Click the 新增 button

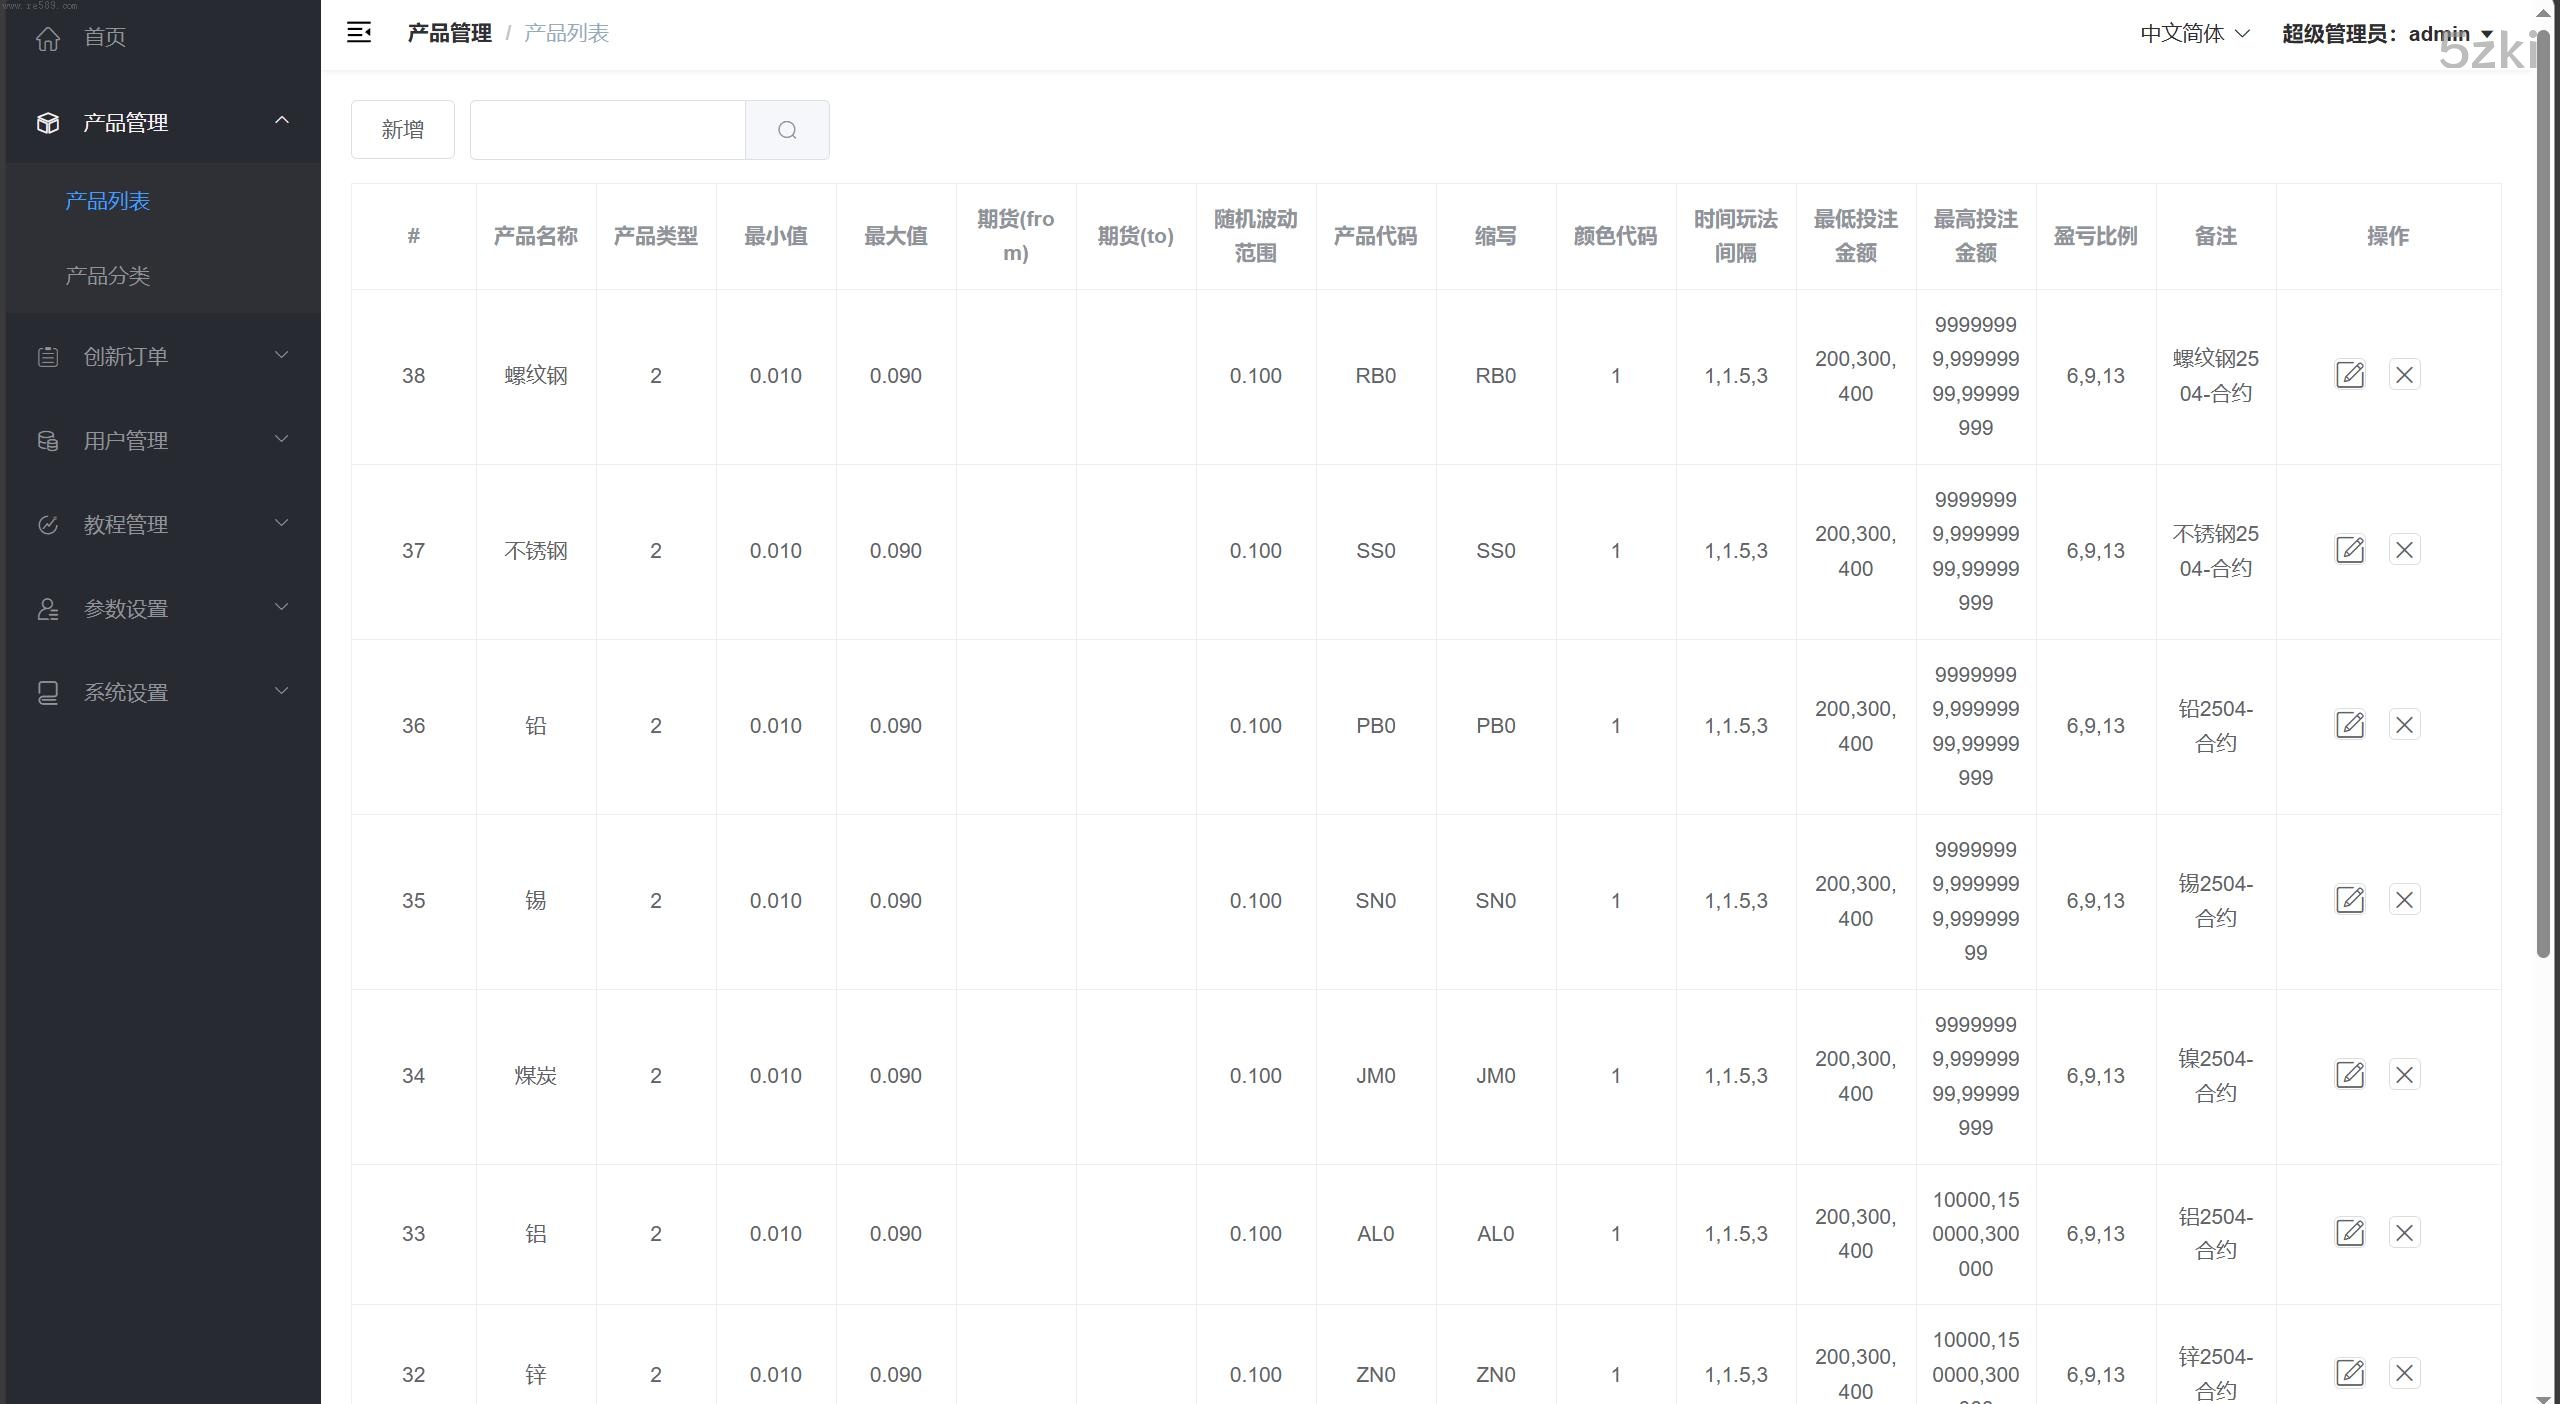tap(402, 130)
